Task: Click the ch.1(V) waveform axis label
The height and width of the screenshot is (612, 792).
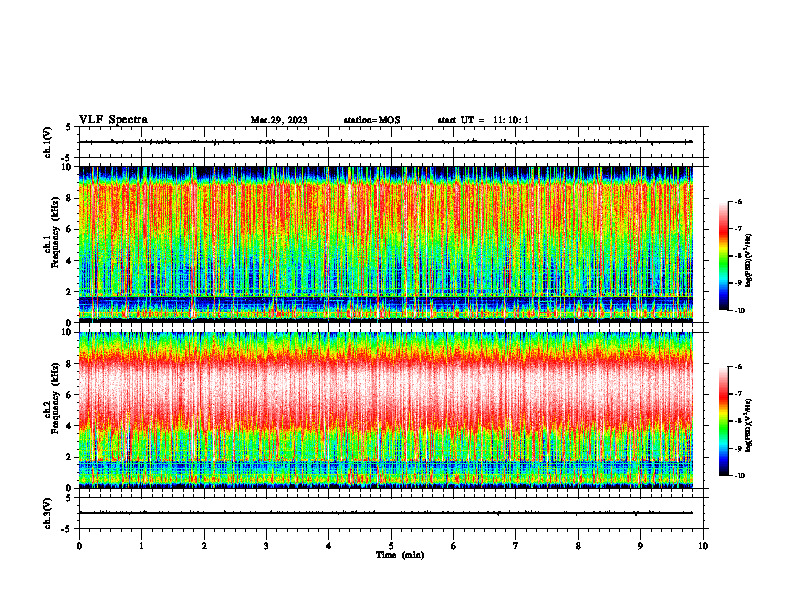Action: click(48, 142)
